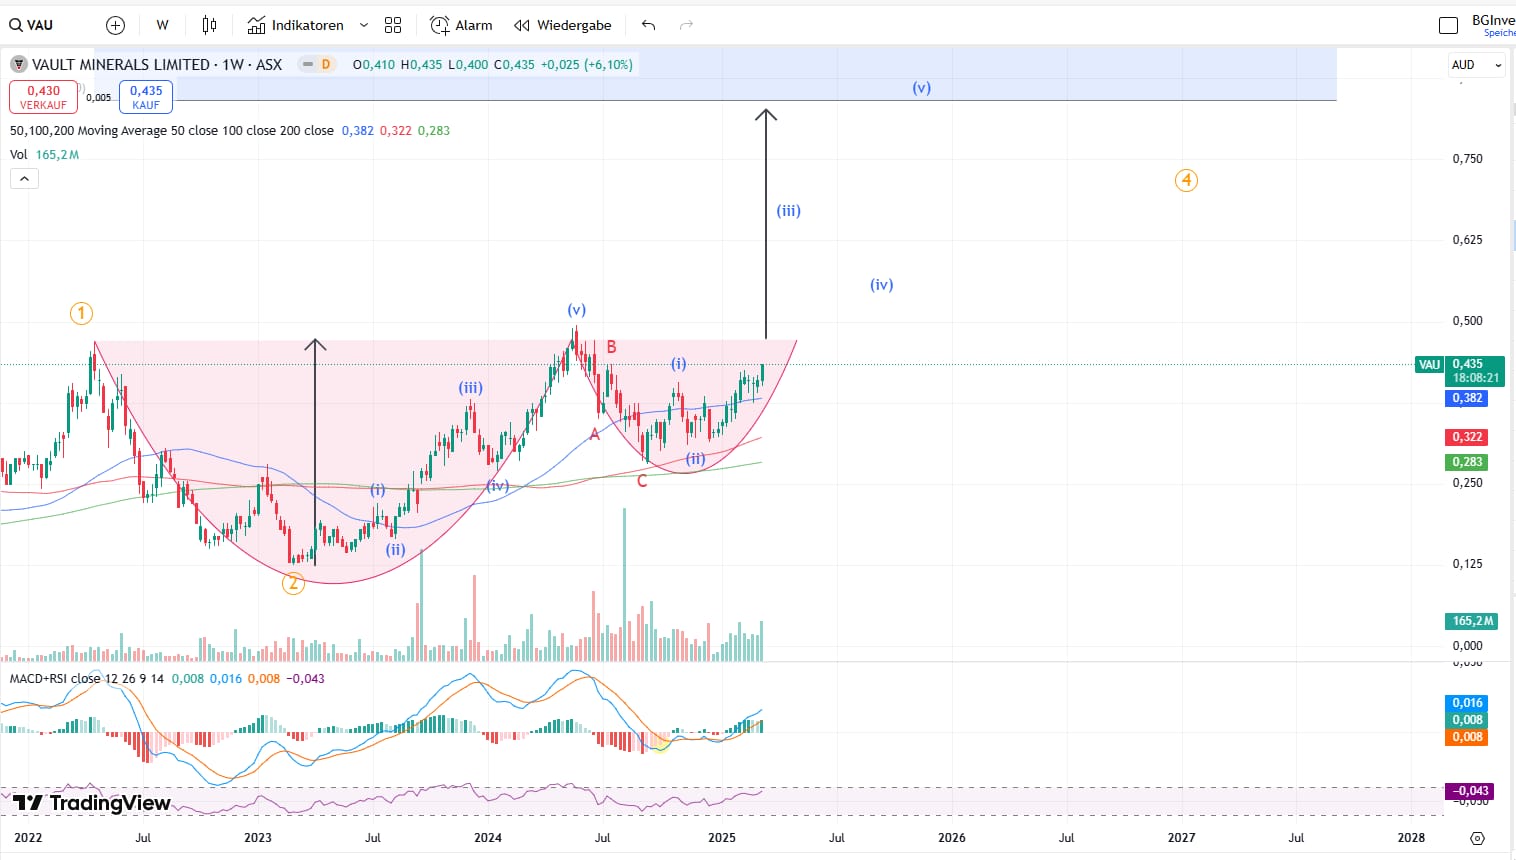Redo the last chart action
The height and width of the screenshot is (860, 1516).
click(686, 25)
